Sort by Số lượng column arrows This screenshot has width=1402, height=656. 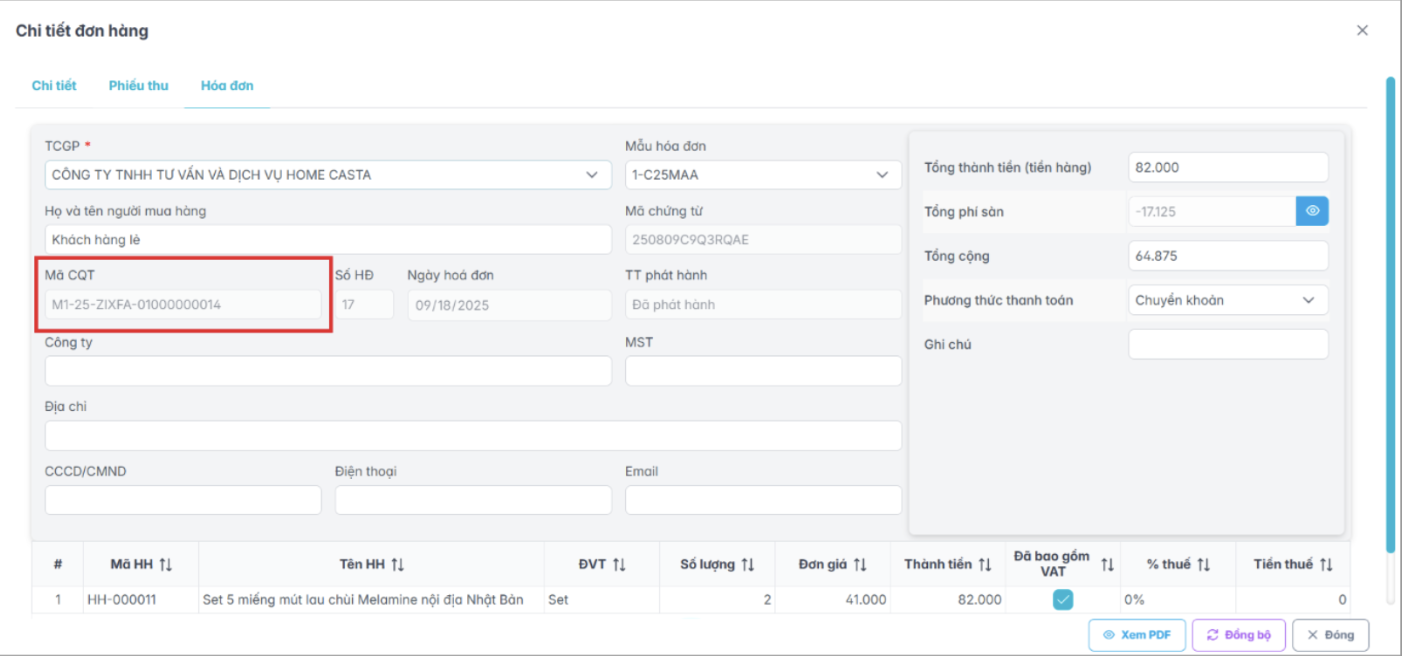pyautogui.click(x=747, y=565)
